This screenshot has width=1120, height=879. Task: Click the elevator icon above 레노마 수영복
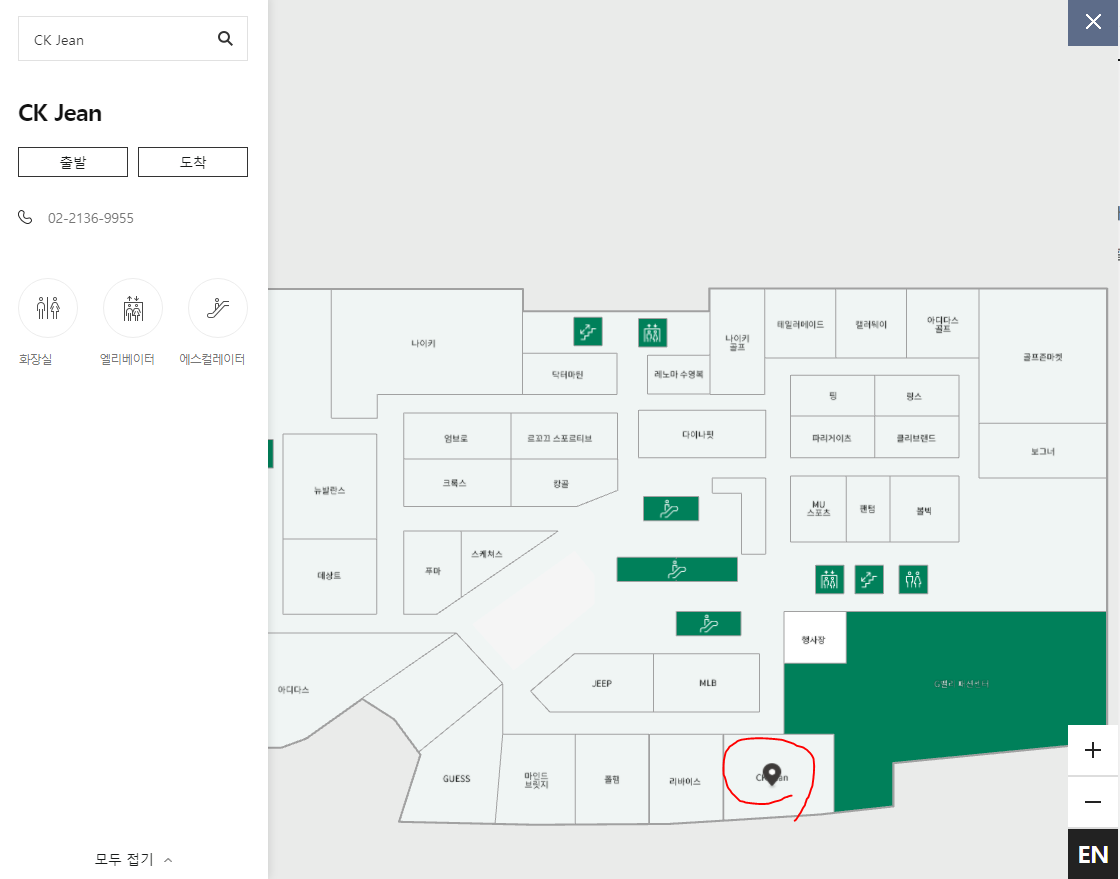point(652,333)
